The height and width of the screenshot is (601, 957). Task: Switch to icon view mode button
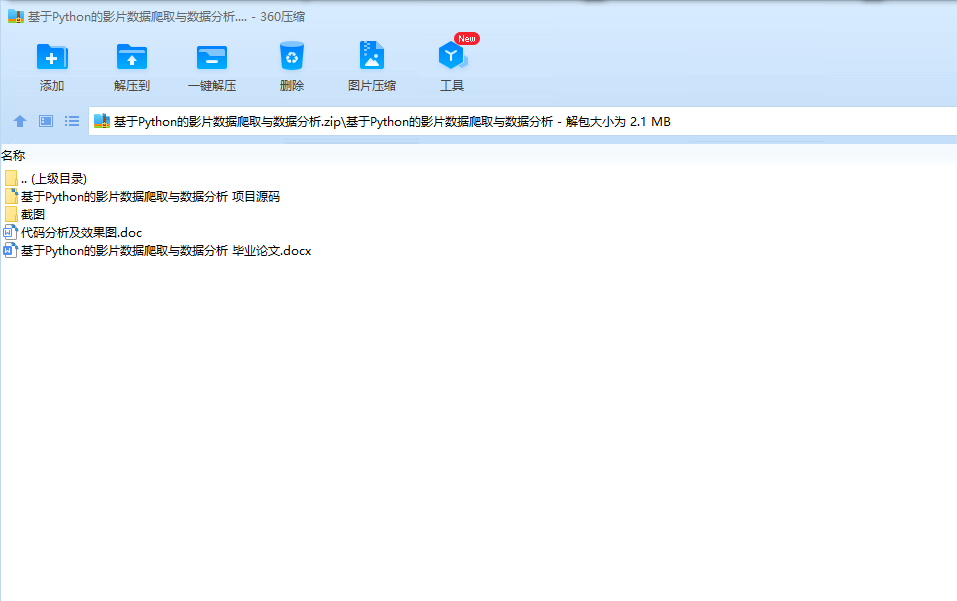tap(46, 121)
